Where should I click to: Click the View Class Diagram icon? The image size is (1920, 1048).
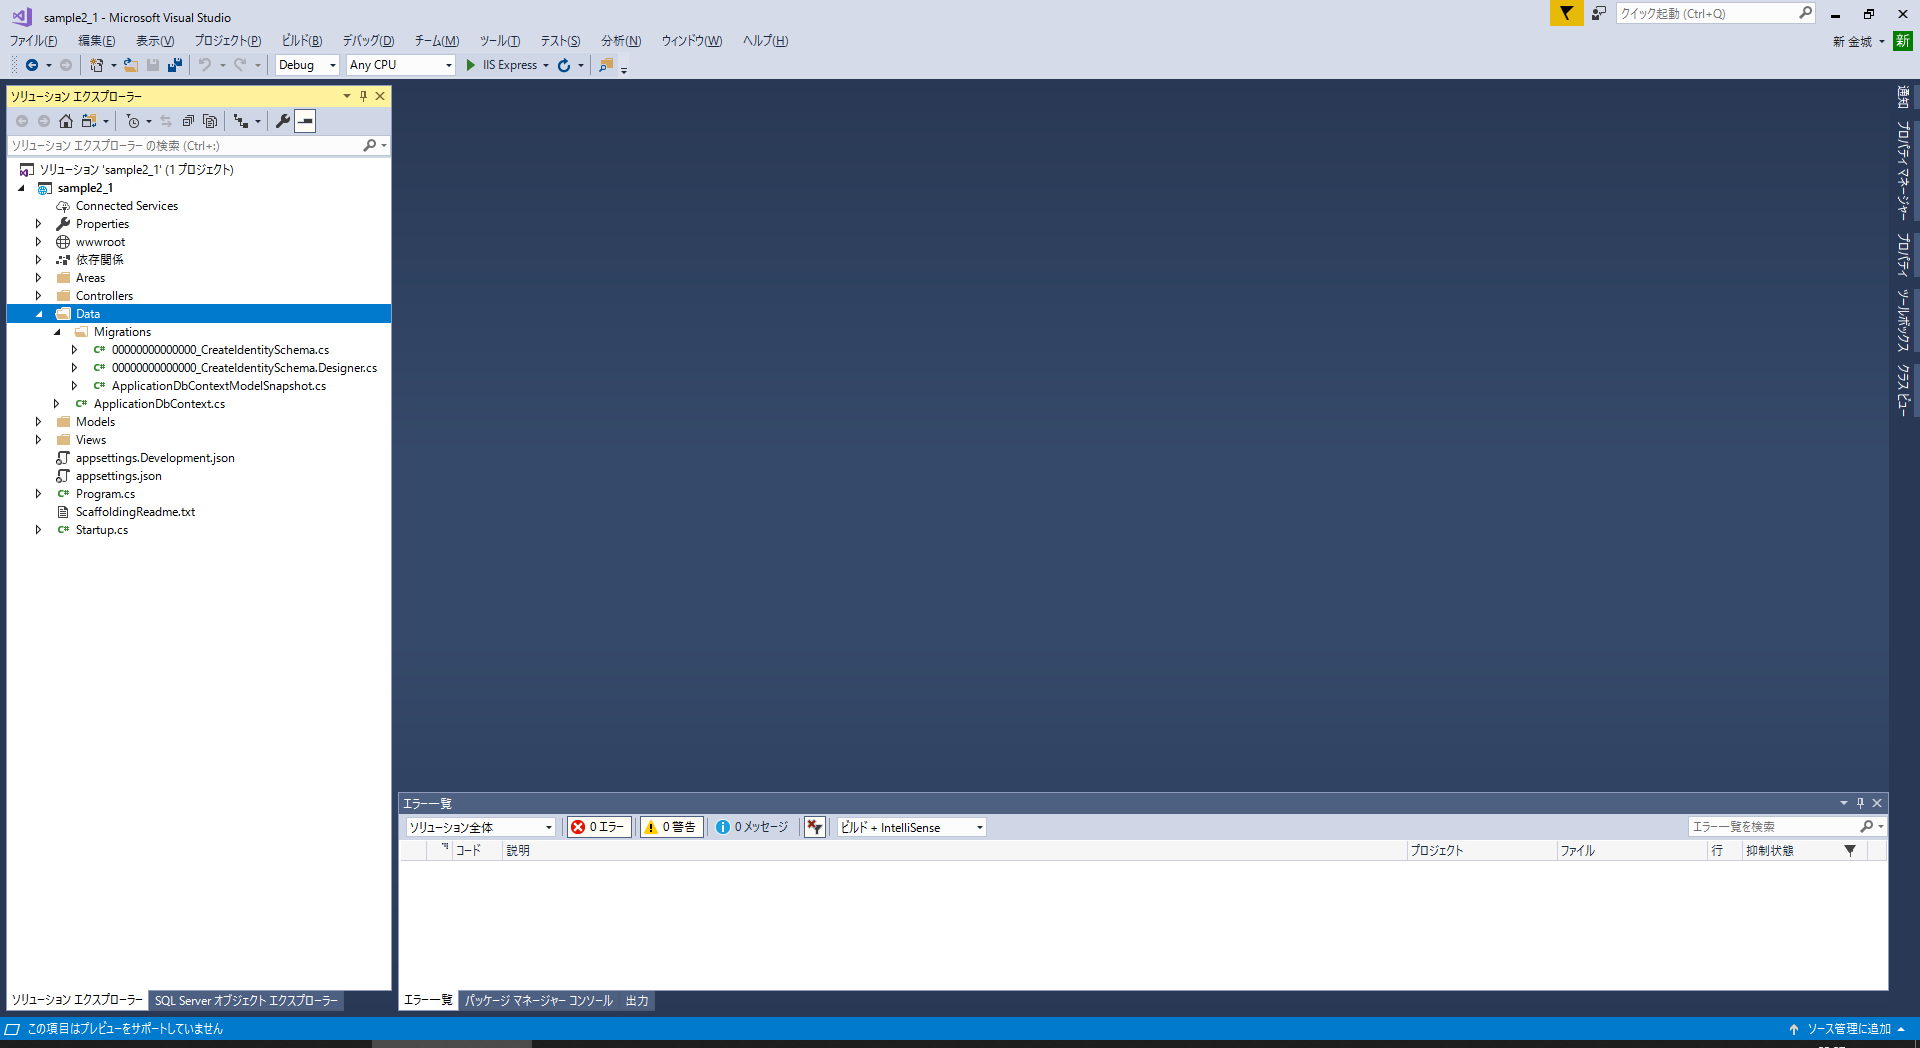coord(241,121)
